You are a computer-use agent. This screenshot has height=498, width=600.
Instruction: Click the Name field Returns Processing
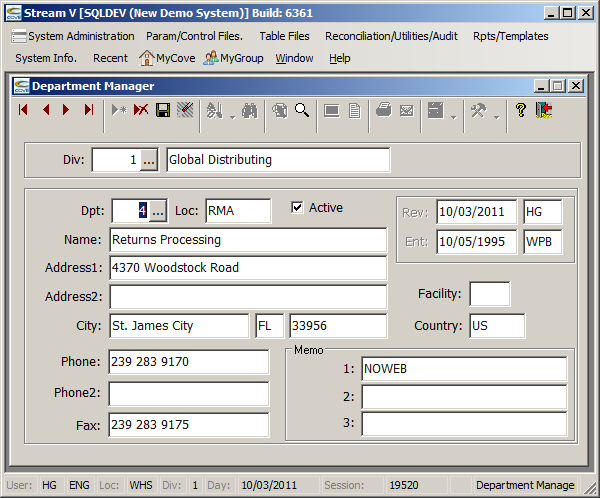coord(248,240)
